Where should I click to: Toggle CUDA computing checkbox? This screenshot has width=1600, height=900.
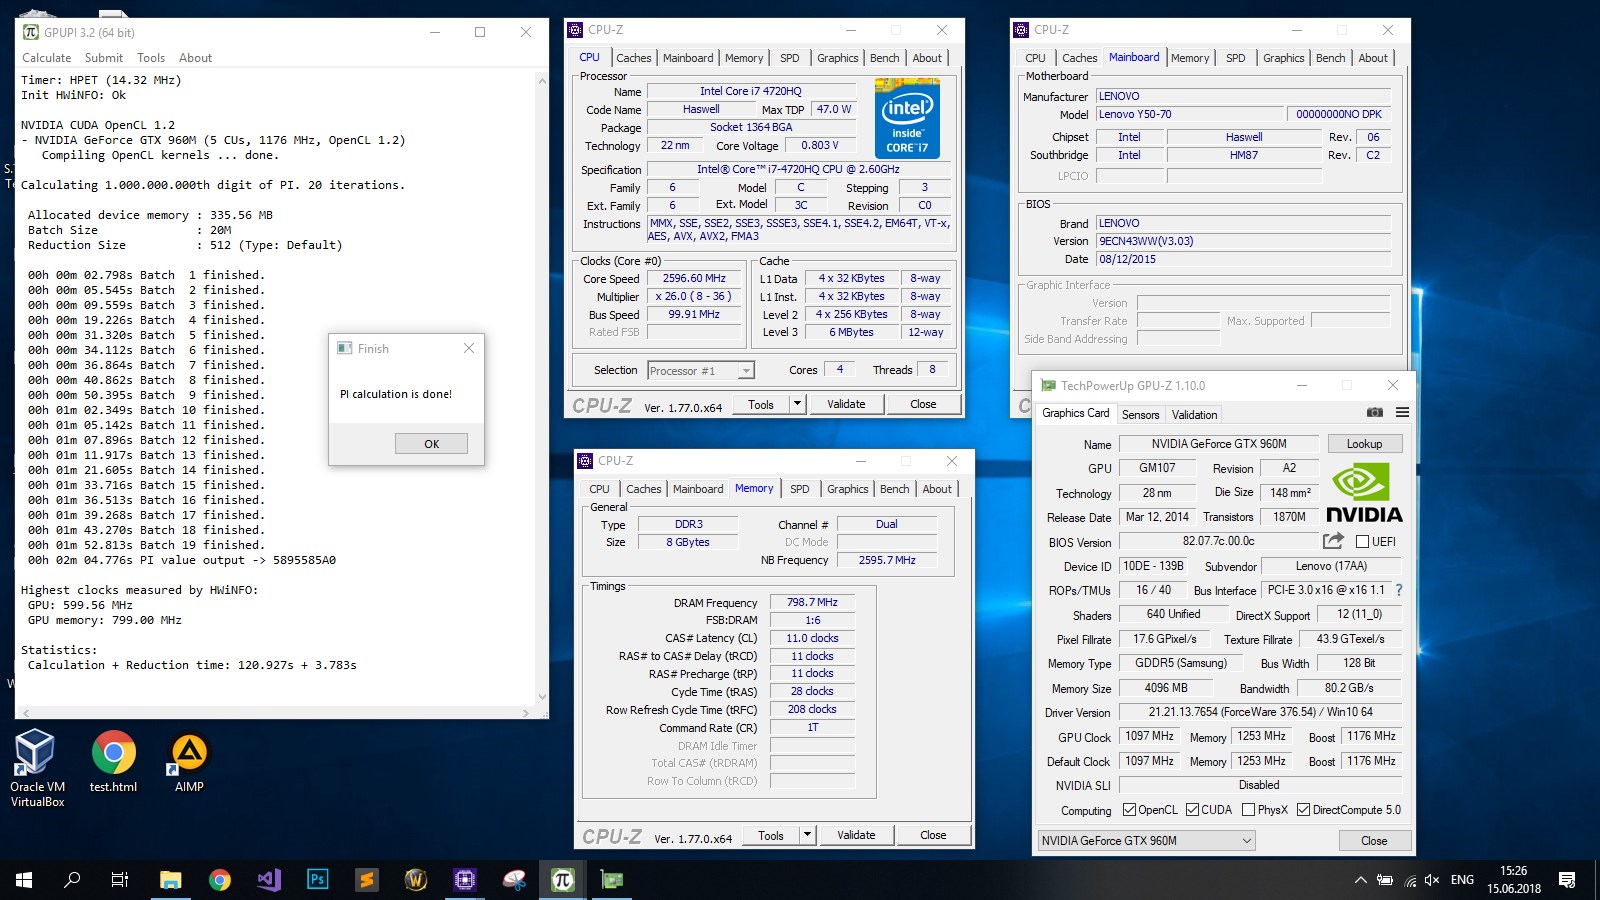[1192, 810]
